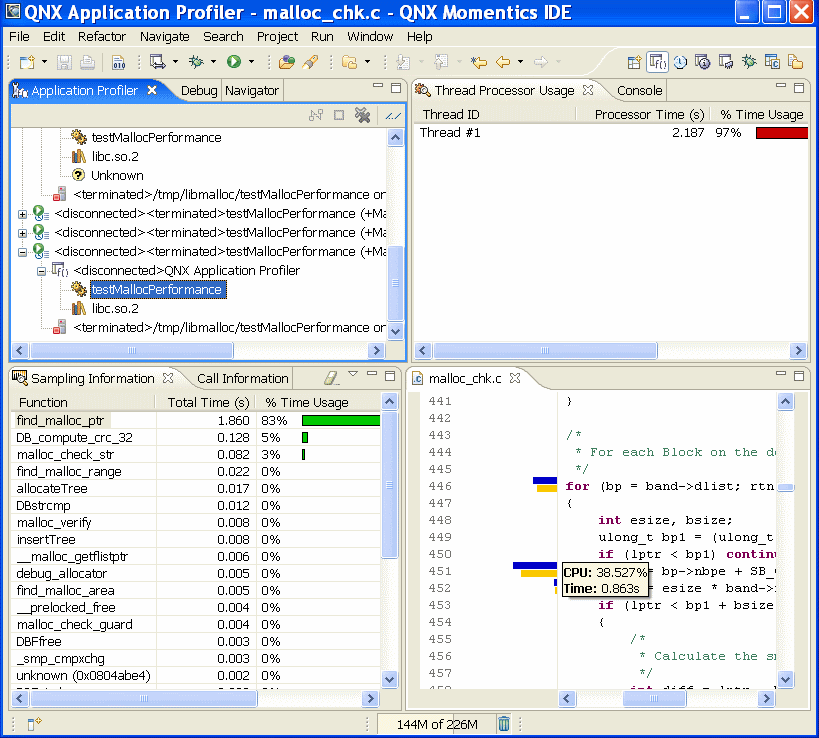Click the remove all terminated launches icon
This screenshot has height=738, width=819.
click(x=362, y=115)
